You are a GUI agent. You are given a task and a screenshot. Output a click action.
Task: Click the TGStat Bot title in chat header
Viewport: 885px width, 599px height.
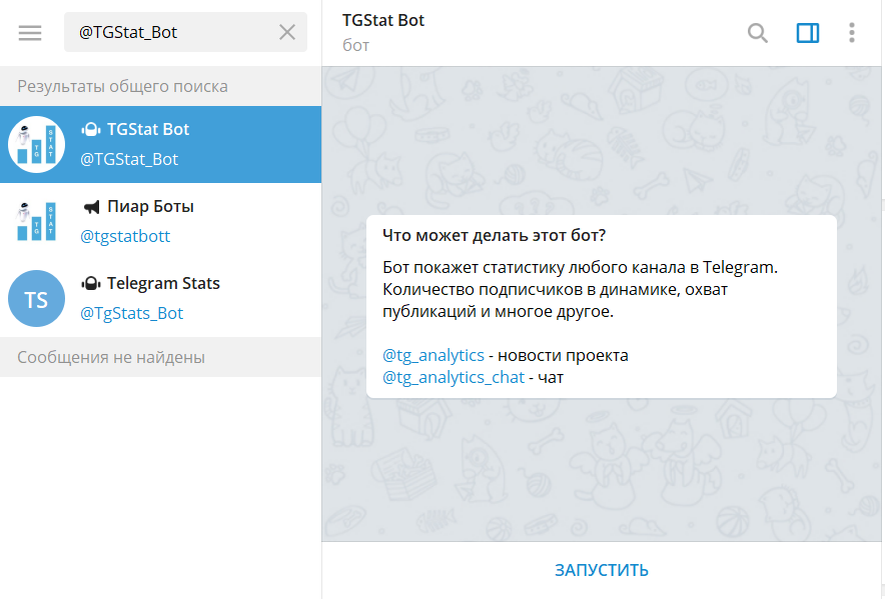coord(383,20)
